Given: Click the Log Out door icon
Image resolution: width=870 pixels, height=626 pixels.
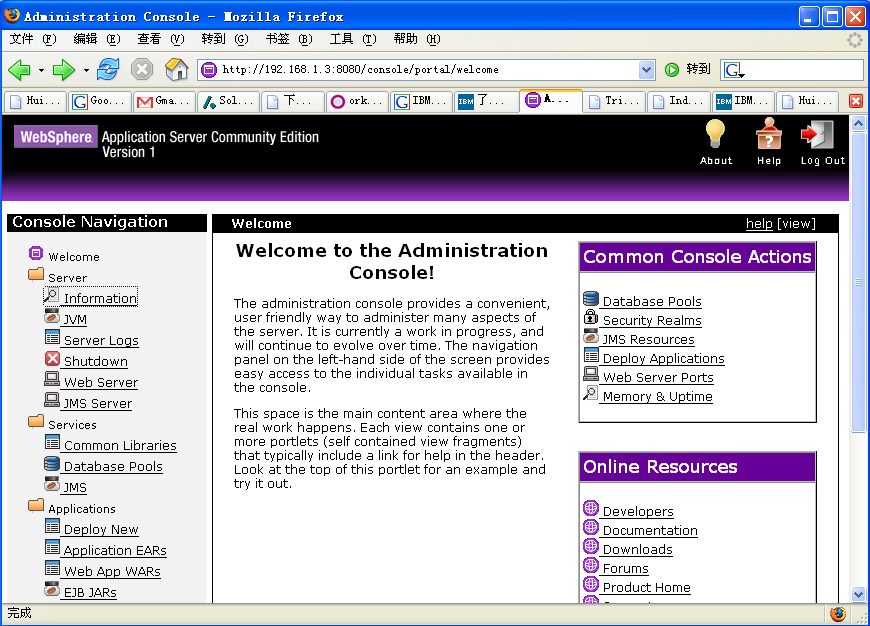Looking at the screenshot, I should [x=817, y=134].
